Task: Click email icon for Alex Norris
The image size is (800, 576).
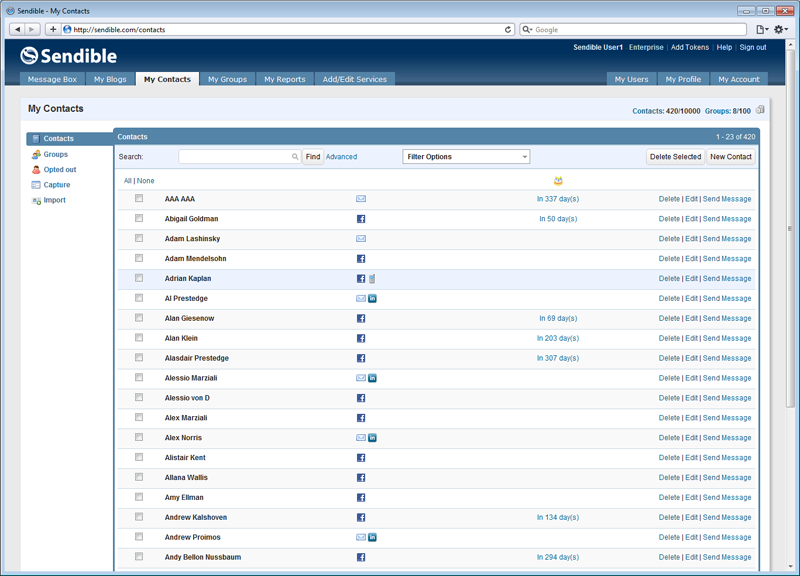Action: (x=361, y=438)
